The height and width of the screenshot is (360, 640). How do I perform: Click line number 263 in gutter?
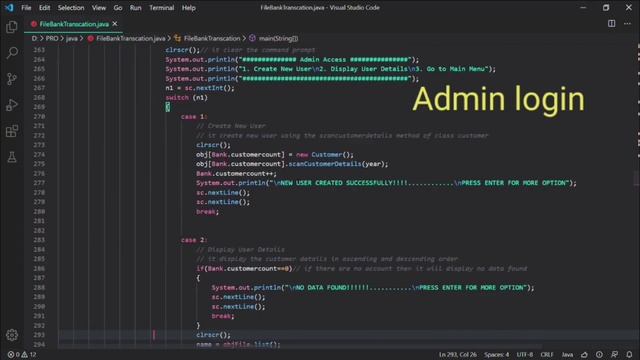(x=39, y=50)
